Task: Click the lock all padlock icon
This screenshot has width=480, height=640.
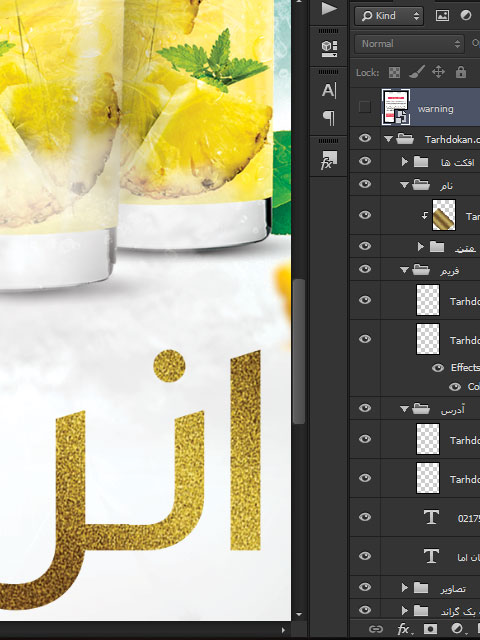Action: click(x=461, y=72)
